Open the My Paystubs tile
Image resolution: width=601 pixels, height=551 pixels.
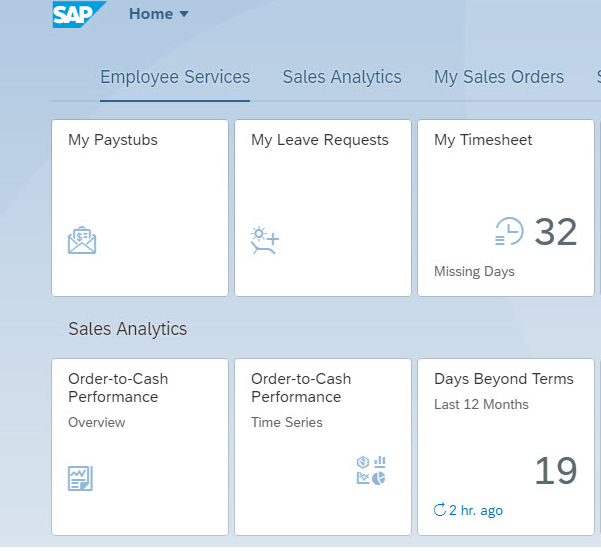pyautogui.click(x=140, y=208)
